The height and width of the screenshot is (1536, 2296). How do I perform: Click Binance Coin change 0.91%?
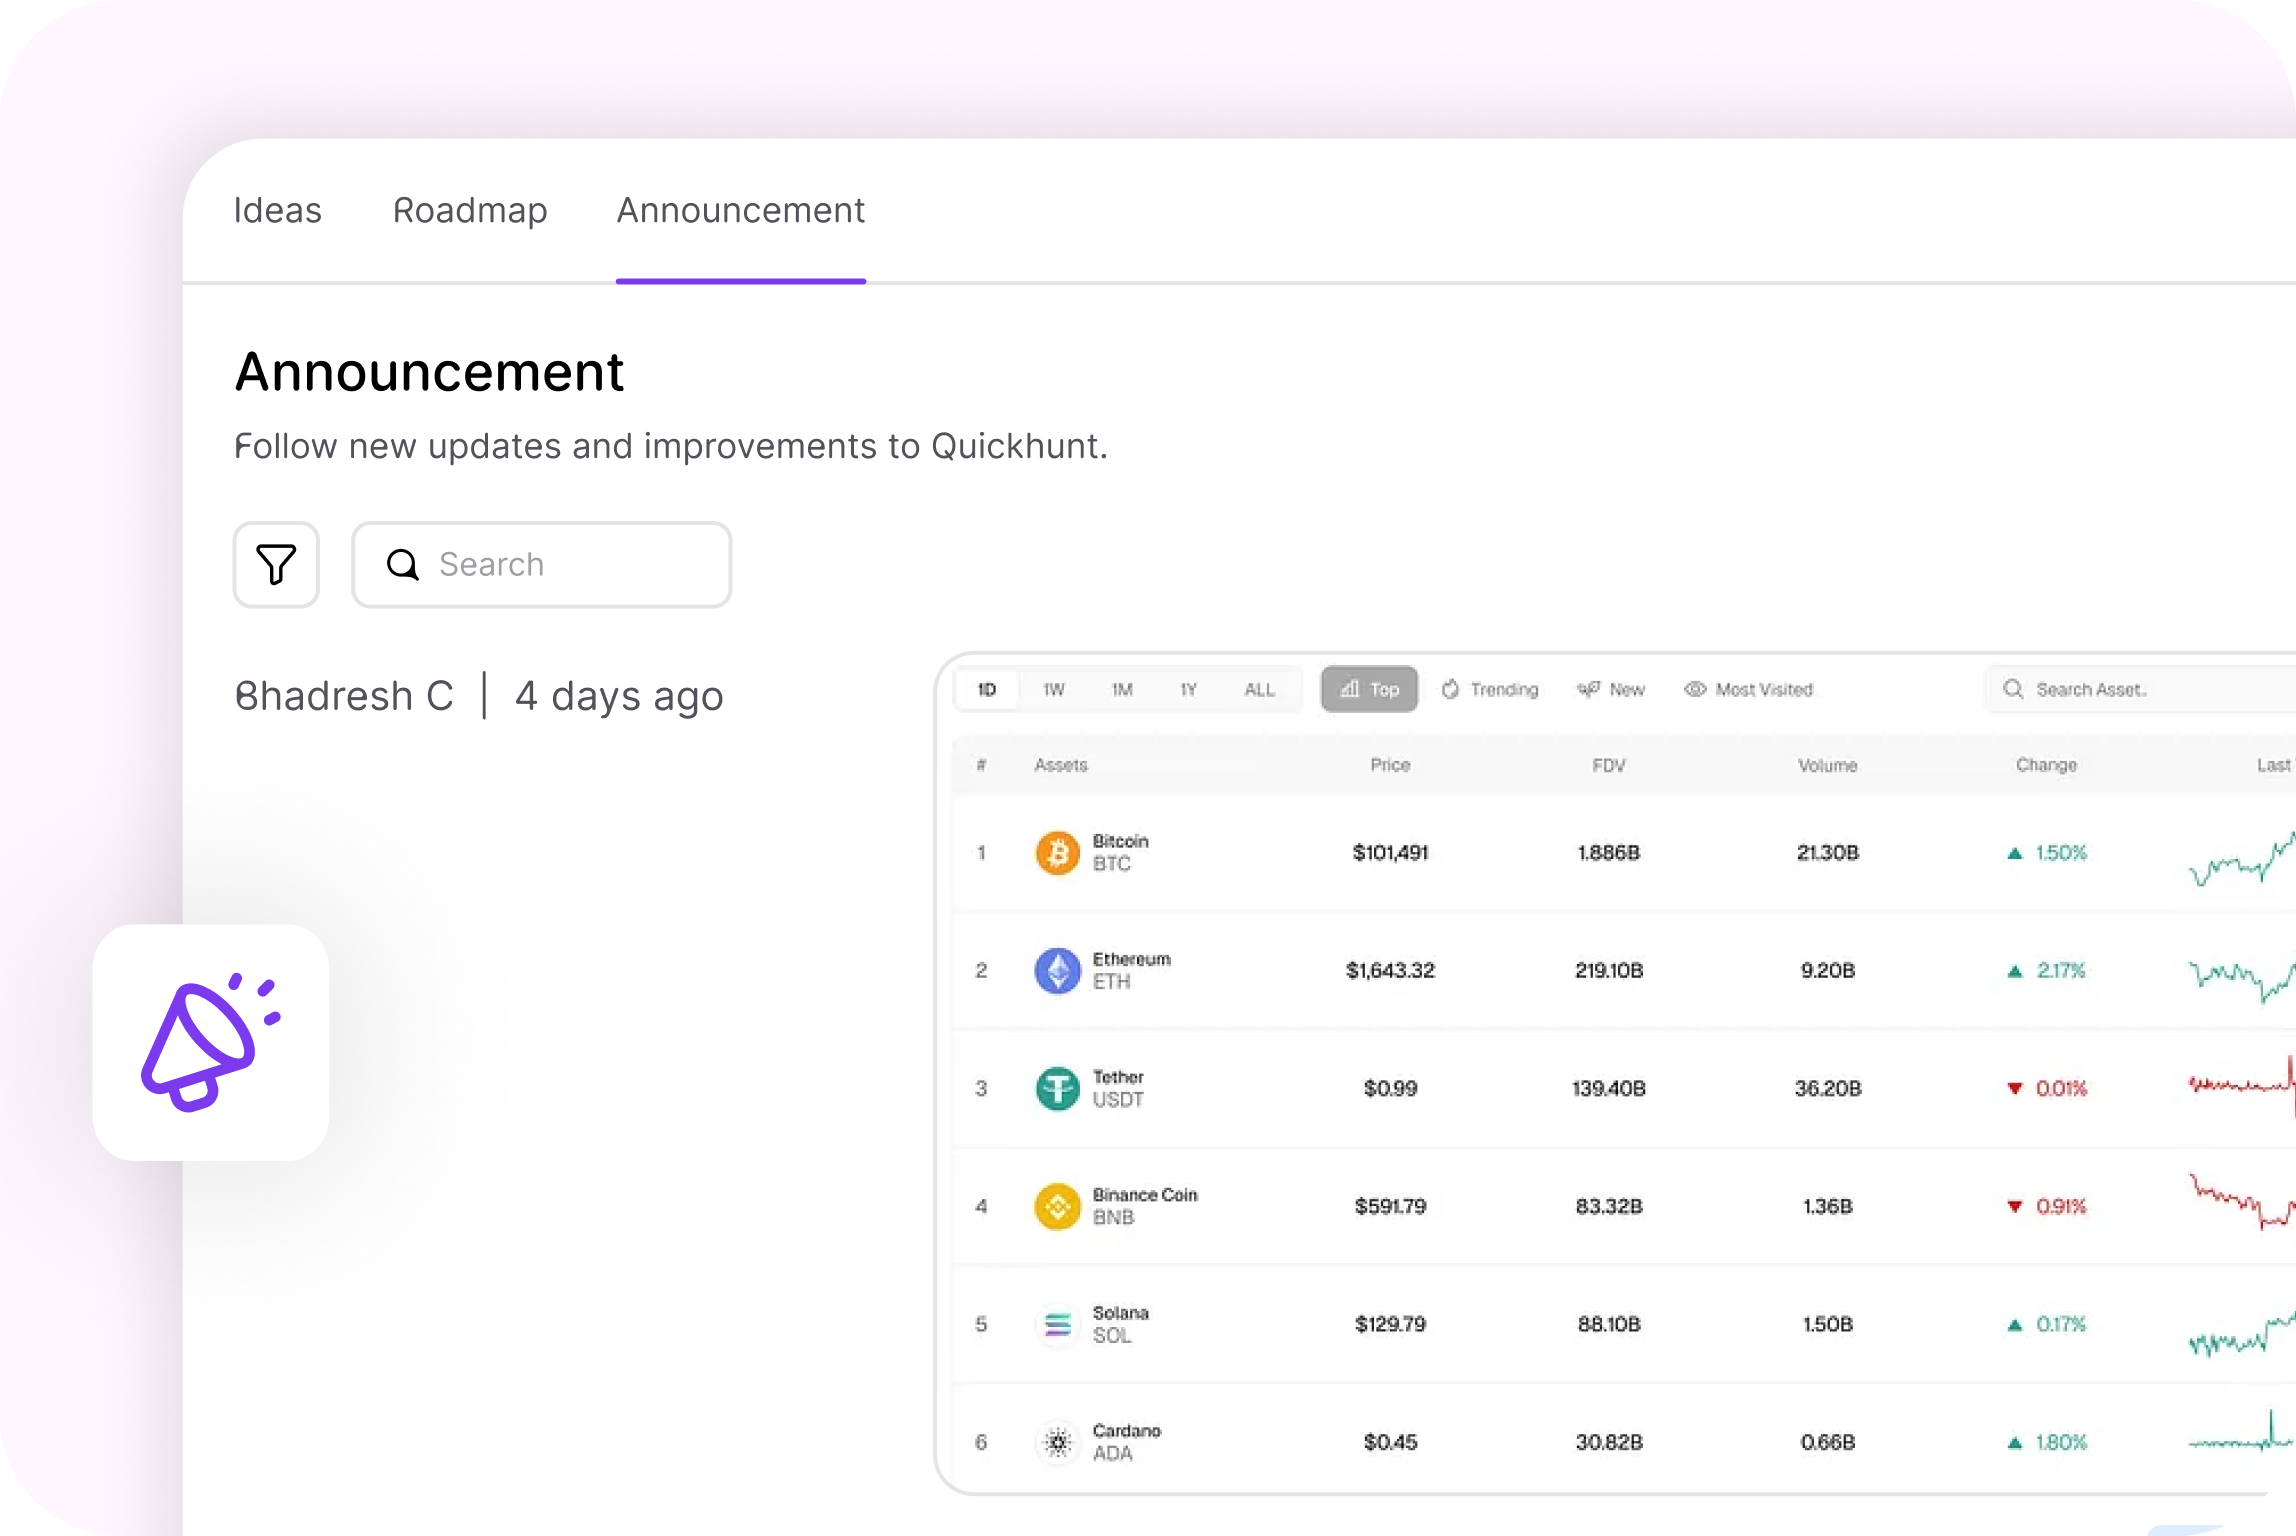tap(2047, 1207)
